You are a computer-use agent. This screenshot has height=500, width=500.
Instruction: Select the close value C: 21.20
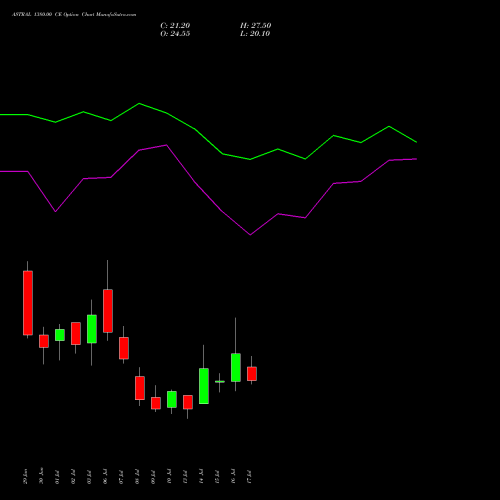tap(175, 26)
